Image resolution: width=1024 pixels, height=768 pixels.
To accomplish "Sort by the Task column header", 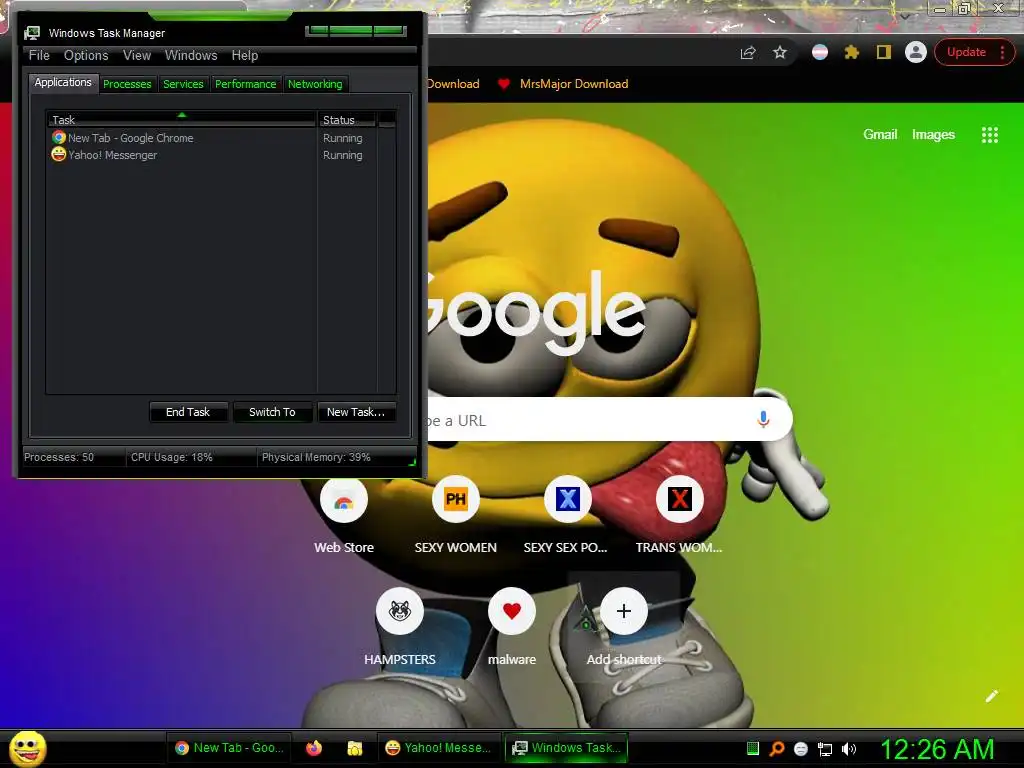I will coord(182,120).
